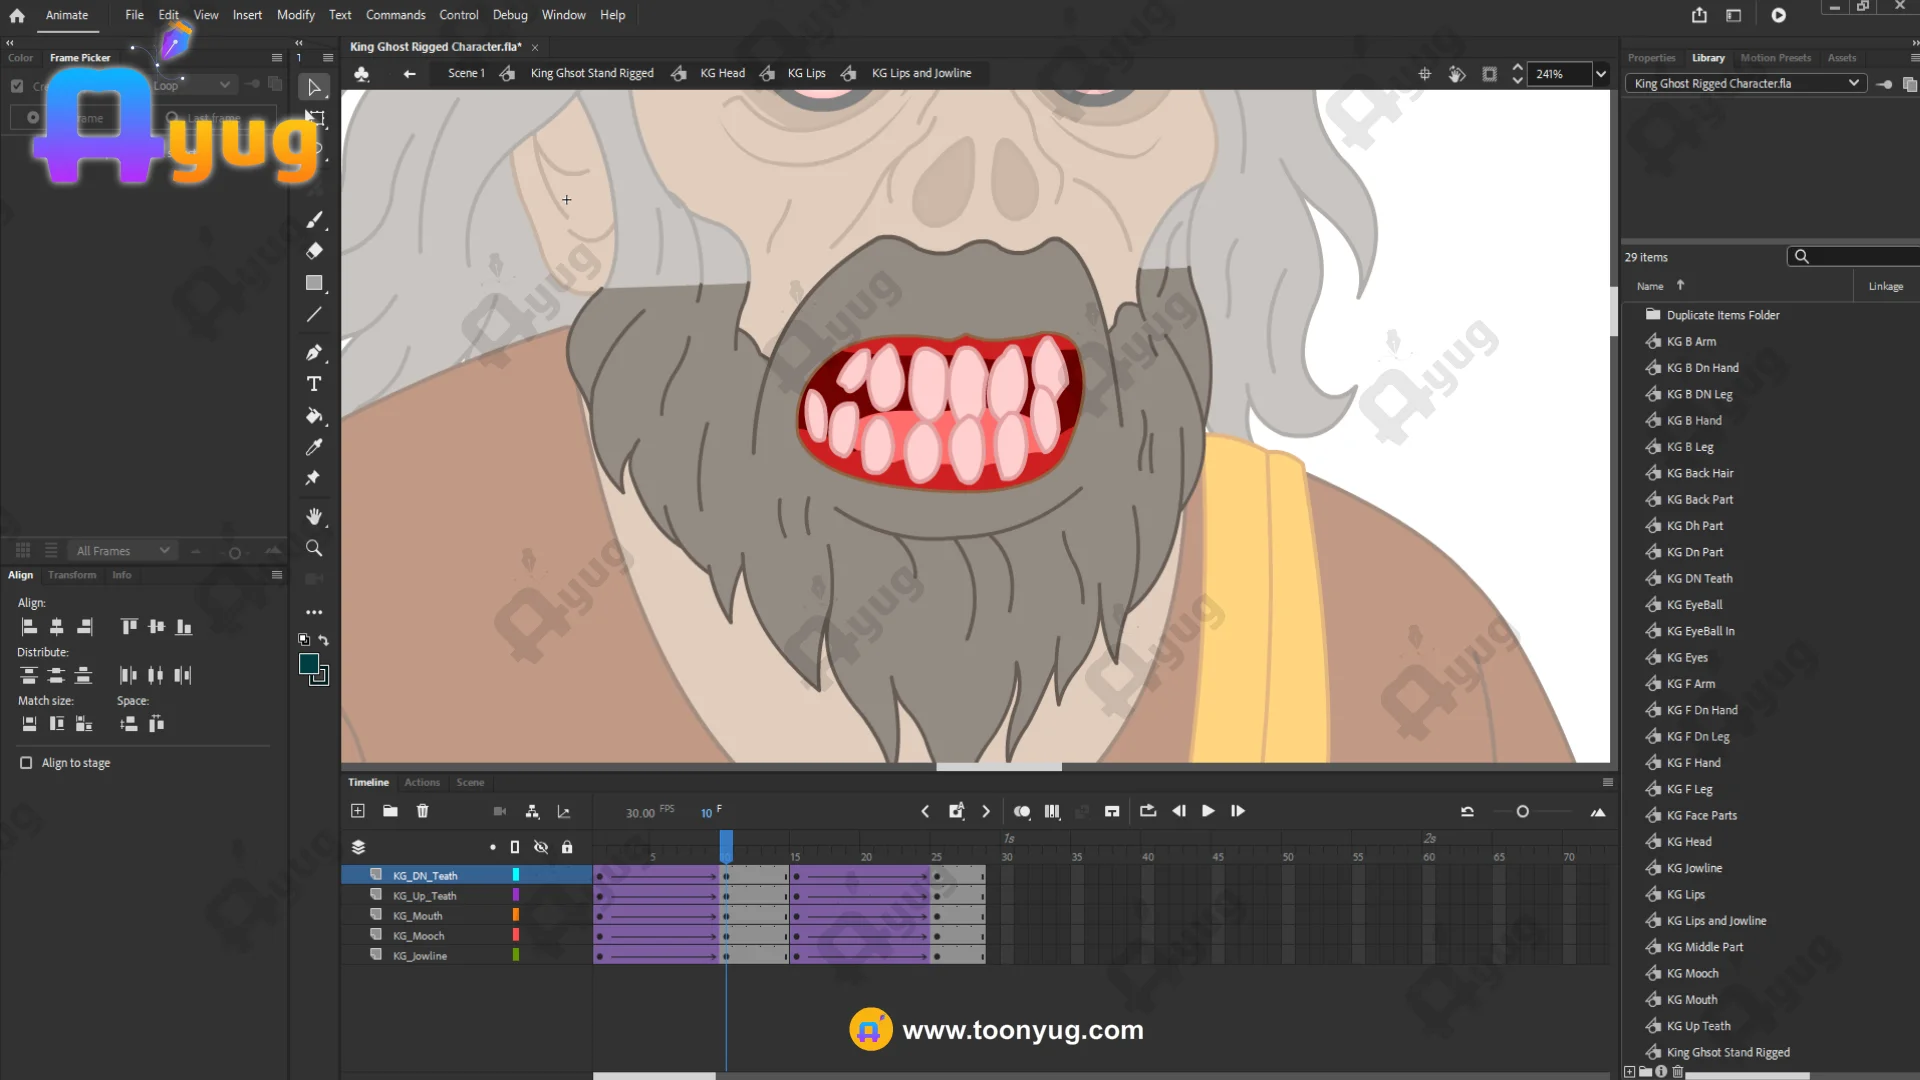Turn on onion skin icon
The width and height of the screenshot is (1920, 1080).
point(1021,811)
